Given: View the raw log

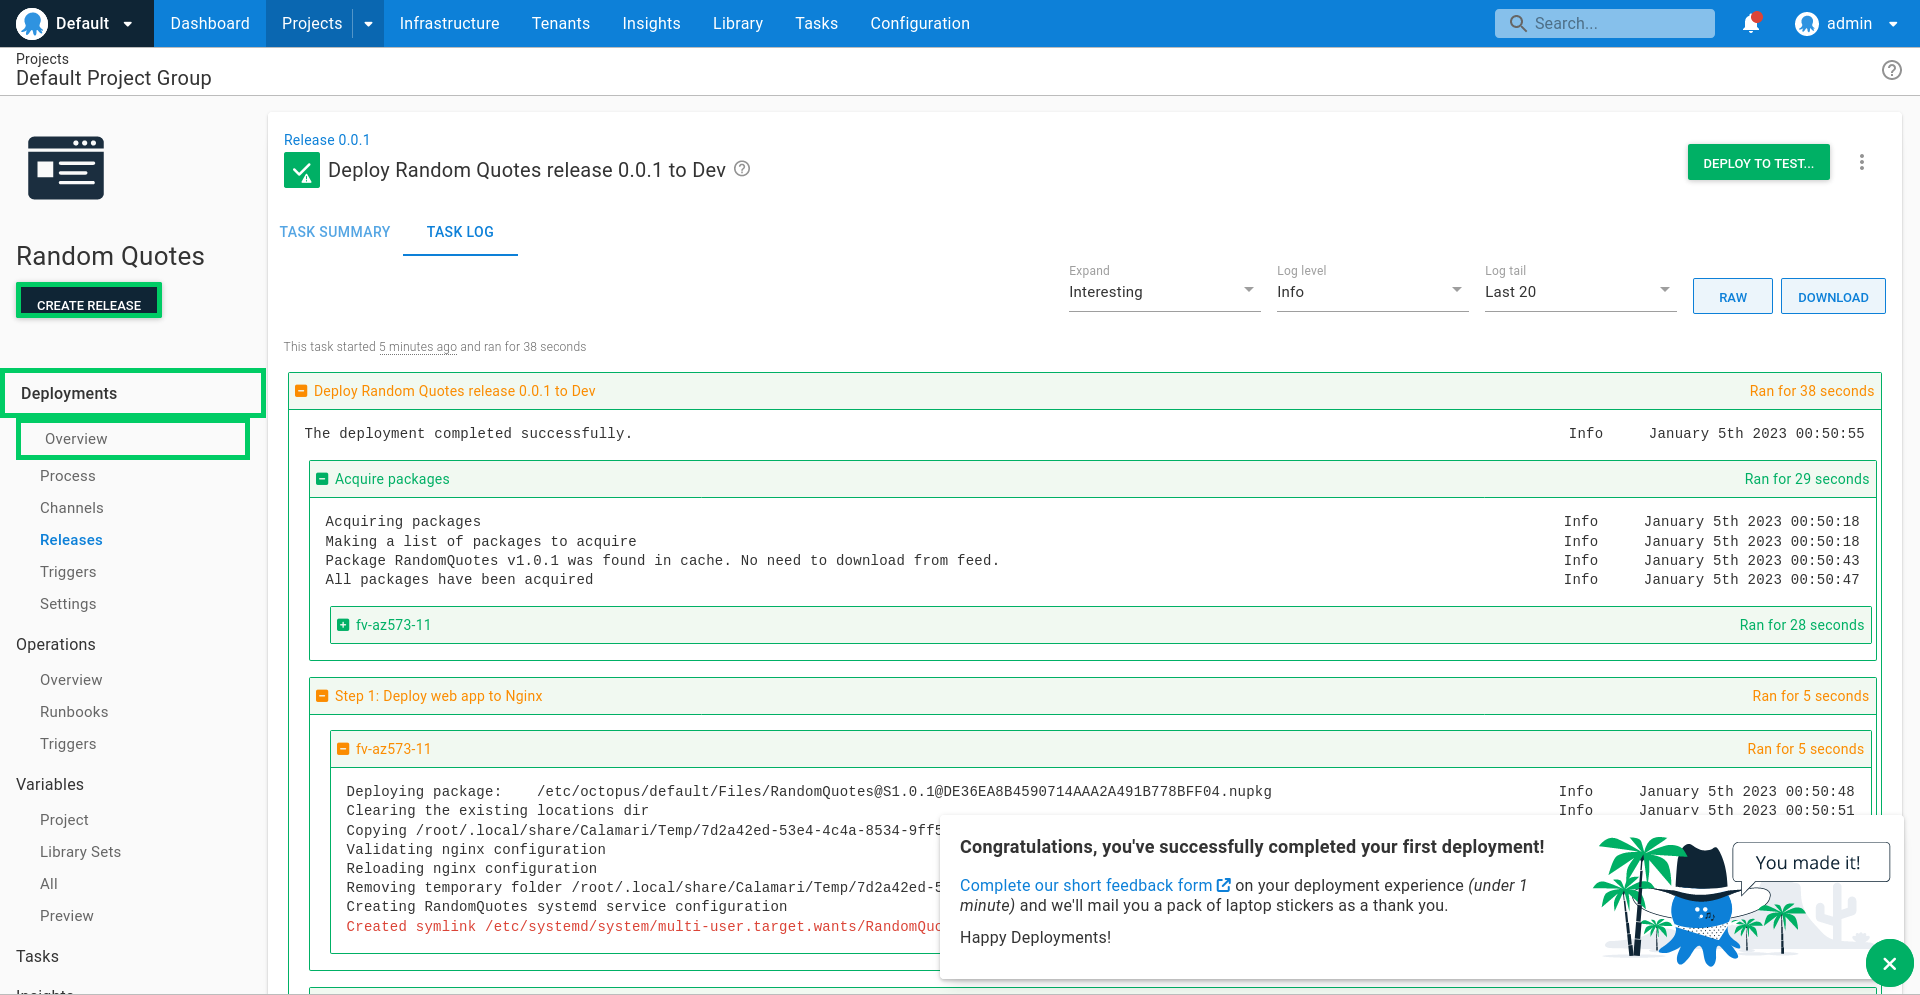Looking at the screenshot, I should point(1732,297).
